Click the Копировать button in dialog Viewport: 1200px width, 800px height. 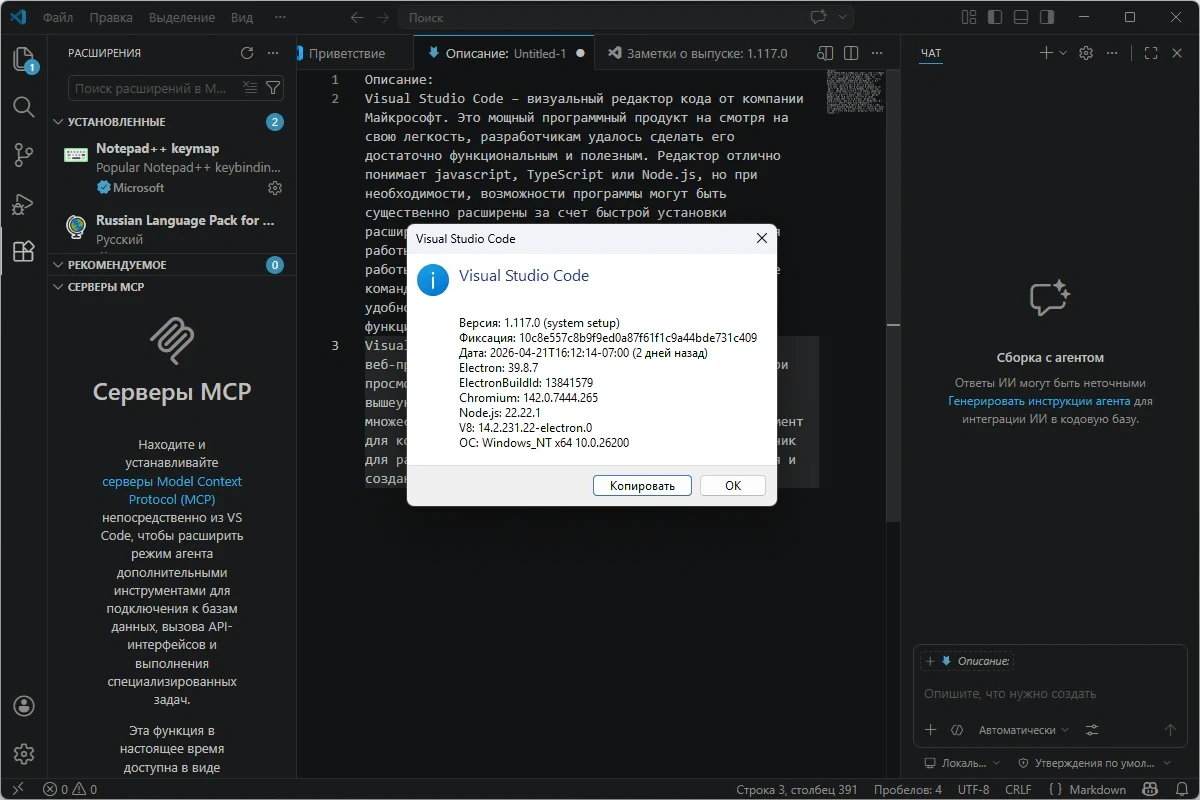coord(641,485)
